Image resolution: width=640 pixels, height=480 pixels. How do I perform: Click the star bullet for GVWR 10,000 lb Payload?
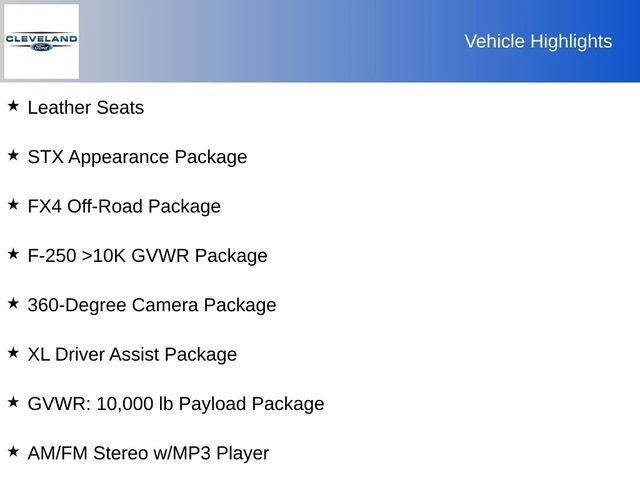coord(13,401)
